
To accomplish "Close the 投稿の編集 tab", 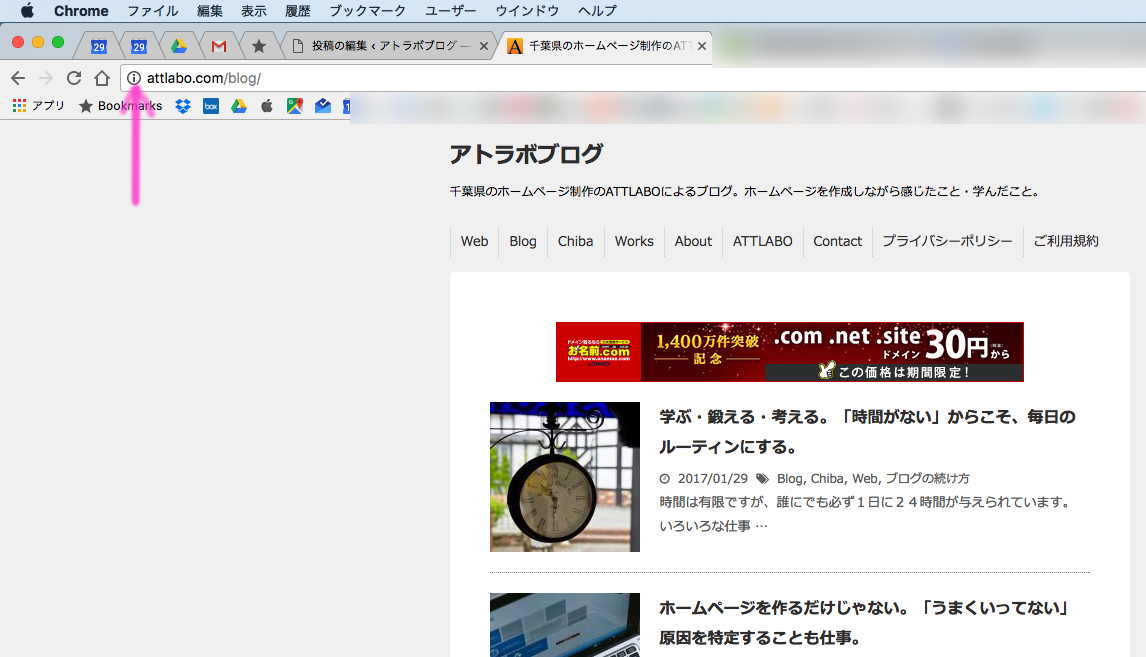I will coord(484,46).
